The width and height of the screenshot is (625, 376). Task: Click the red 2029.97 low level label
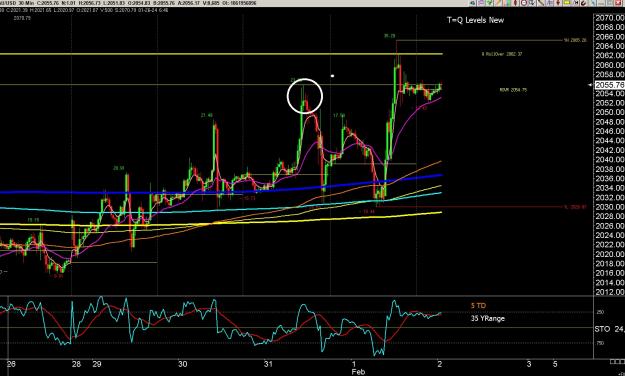[576, 207]
